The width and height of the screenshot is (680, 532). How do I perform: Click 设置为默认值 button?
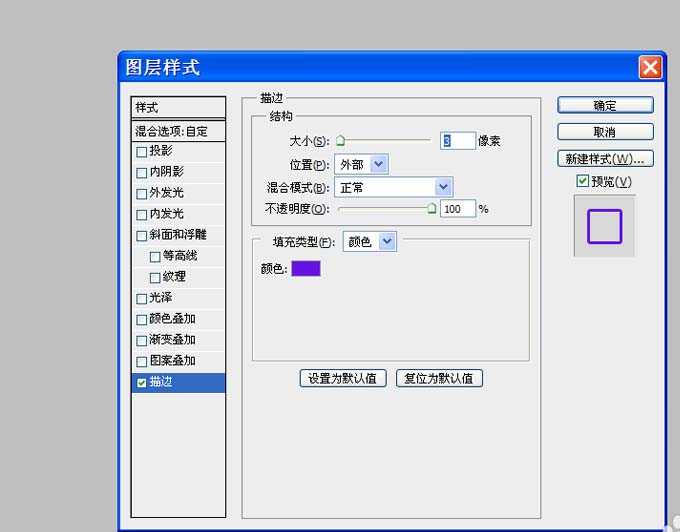pos(342,378)
